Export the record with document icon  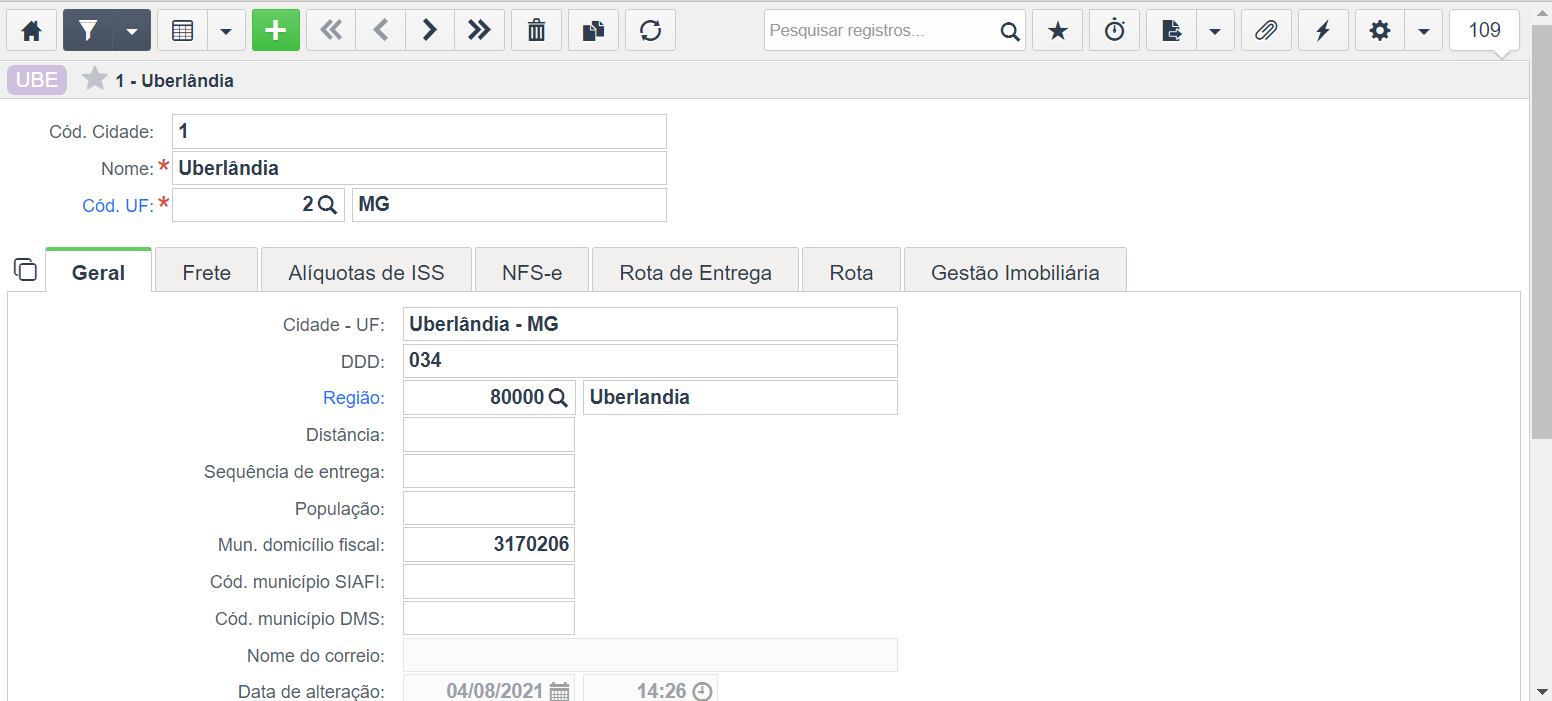[x=1172, y=31]
